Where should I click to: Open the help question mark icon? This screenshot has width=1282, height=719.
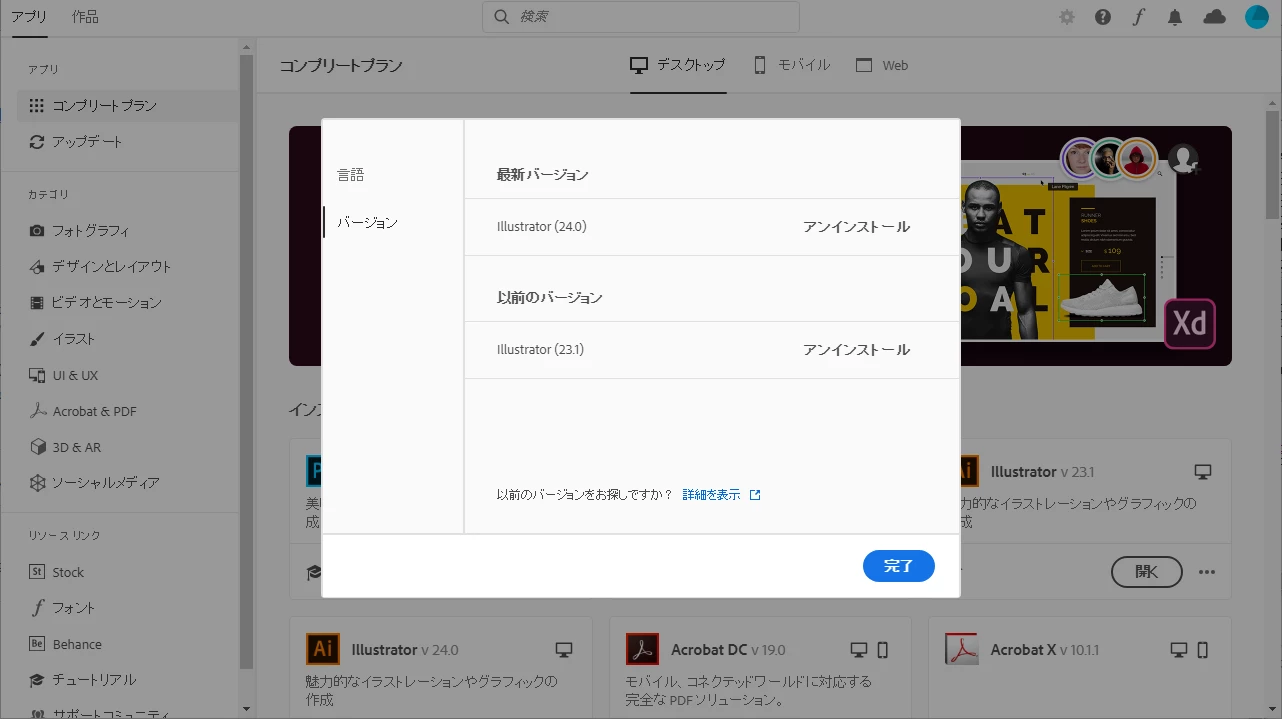(x=1103, y=17)
